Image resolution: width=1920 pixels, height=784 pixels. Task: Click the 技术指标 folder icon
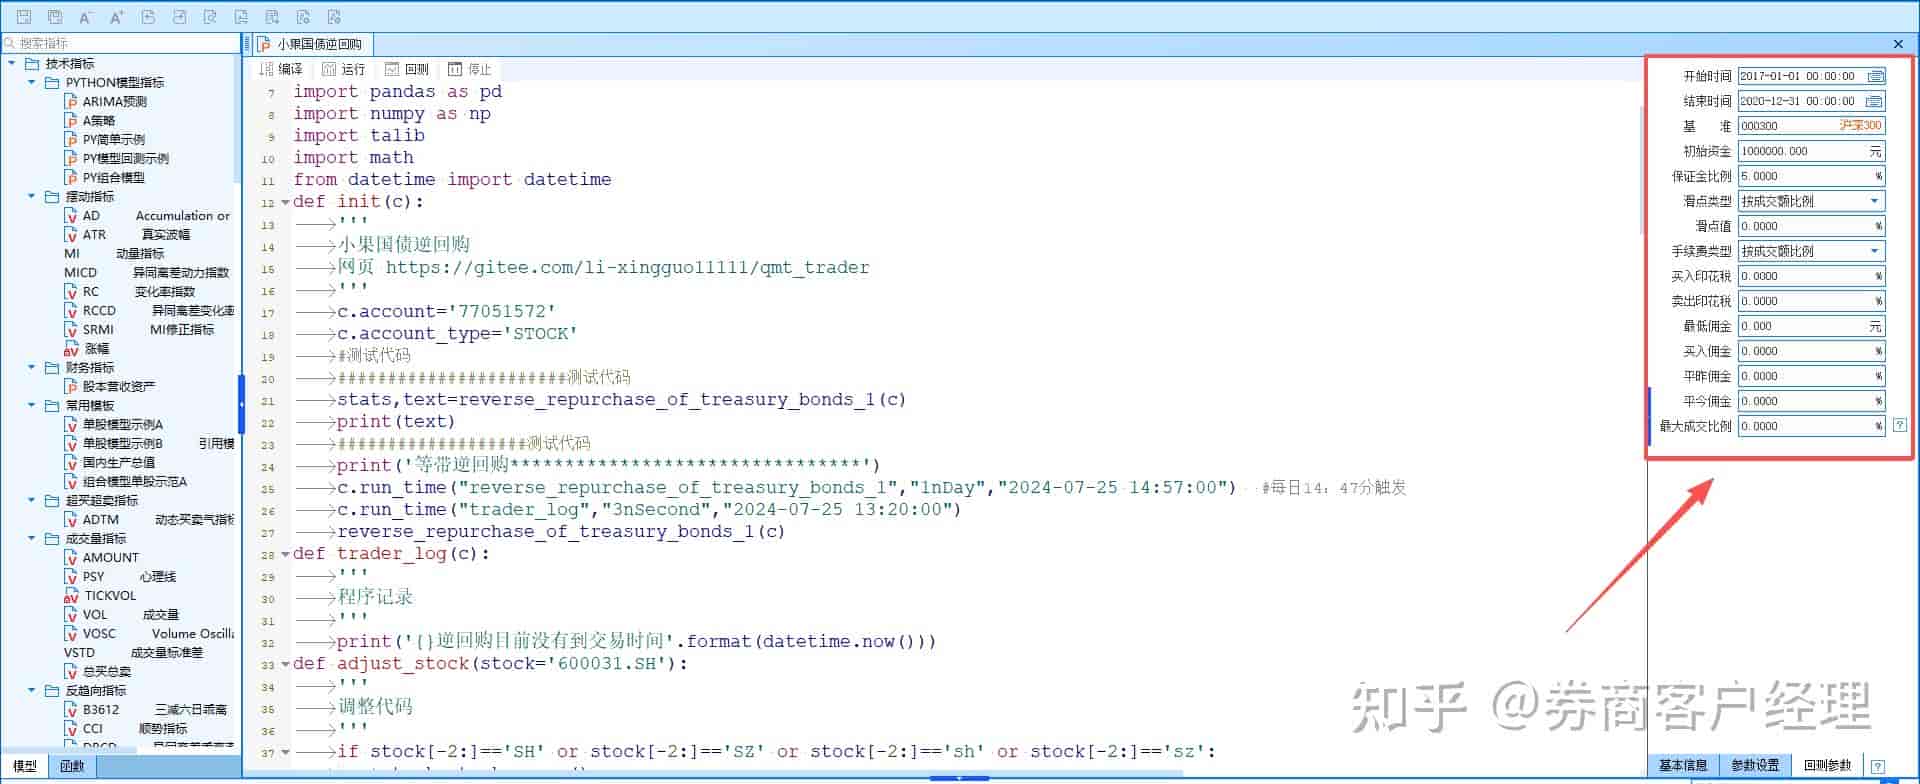click(x=32, y=63)
